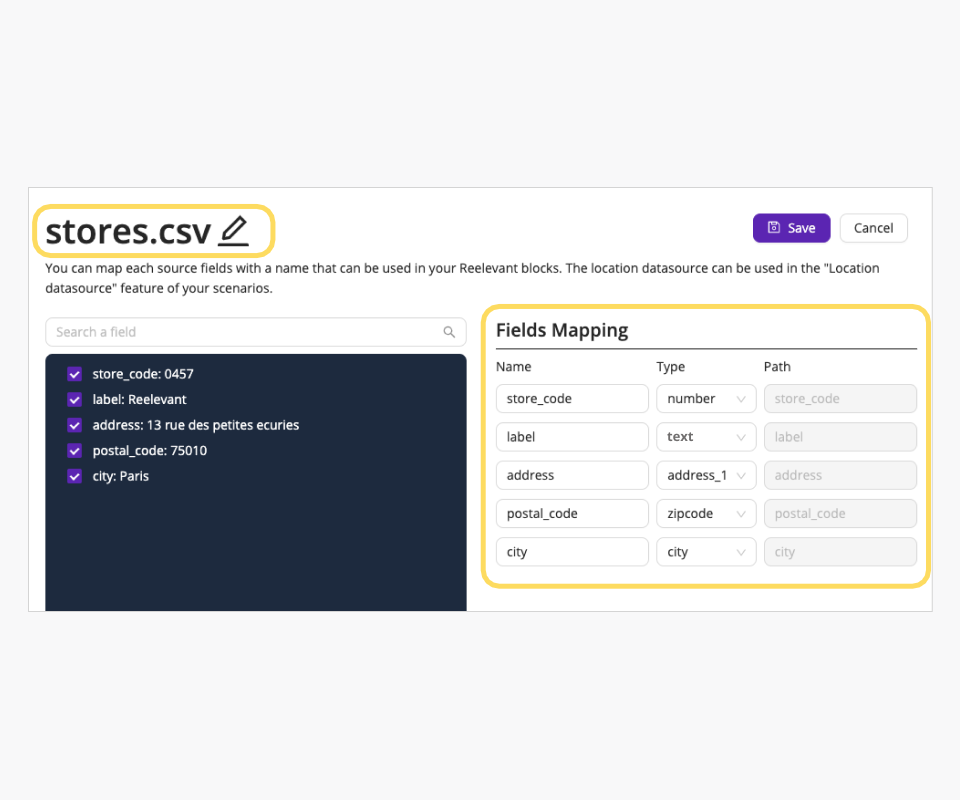Image resolution: width=960 pixels, height=800 pixels.
Task: Edit the city name field
Action: (572, 551)
